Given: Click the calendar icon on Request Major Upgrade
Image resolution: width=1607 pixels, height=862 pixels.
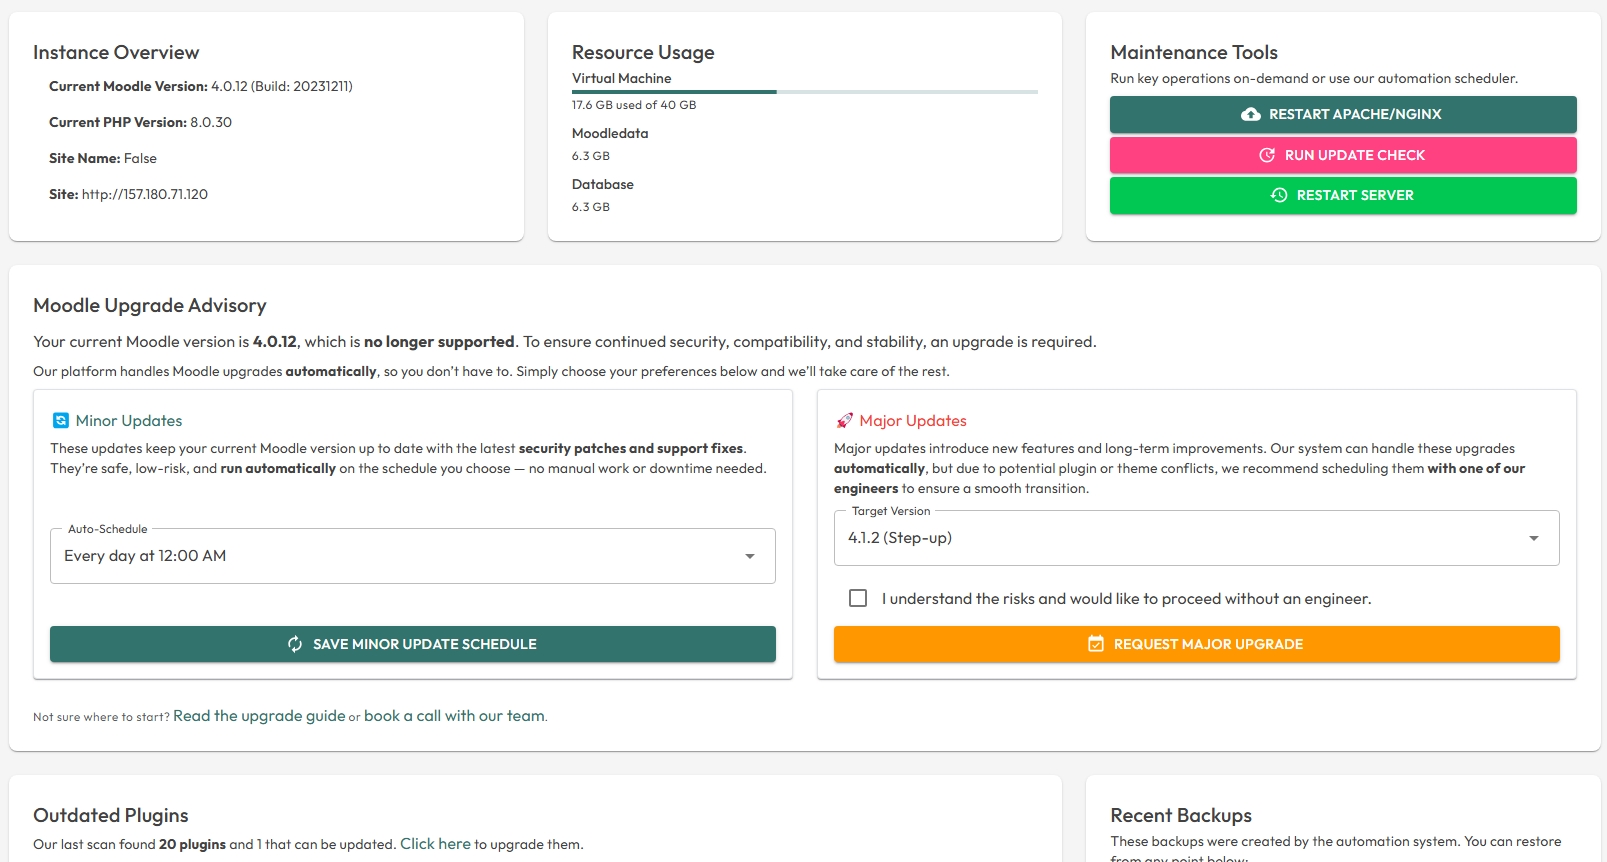Looking at the screenshot, I should click(1096, 644).
